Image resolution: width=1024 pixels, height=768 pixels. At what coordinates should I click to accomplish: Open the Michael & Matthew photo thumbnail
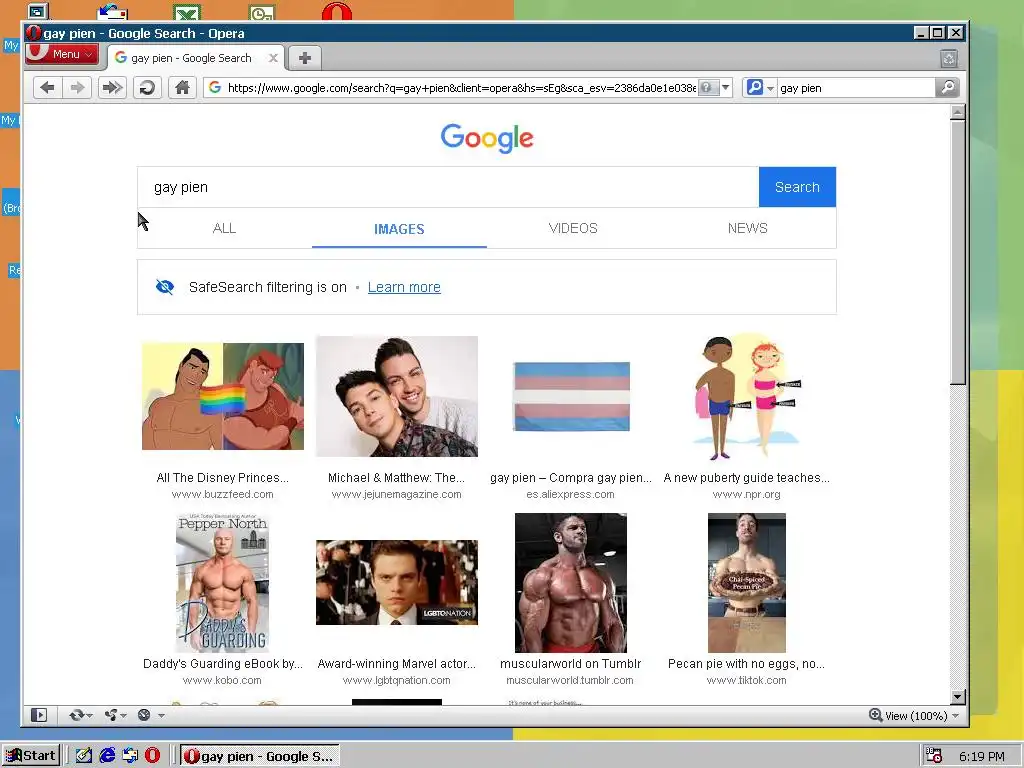(397, 396)
